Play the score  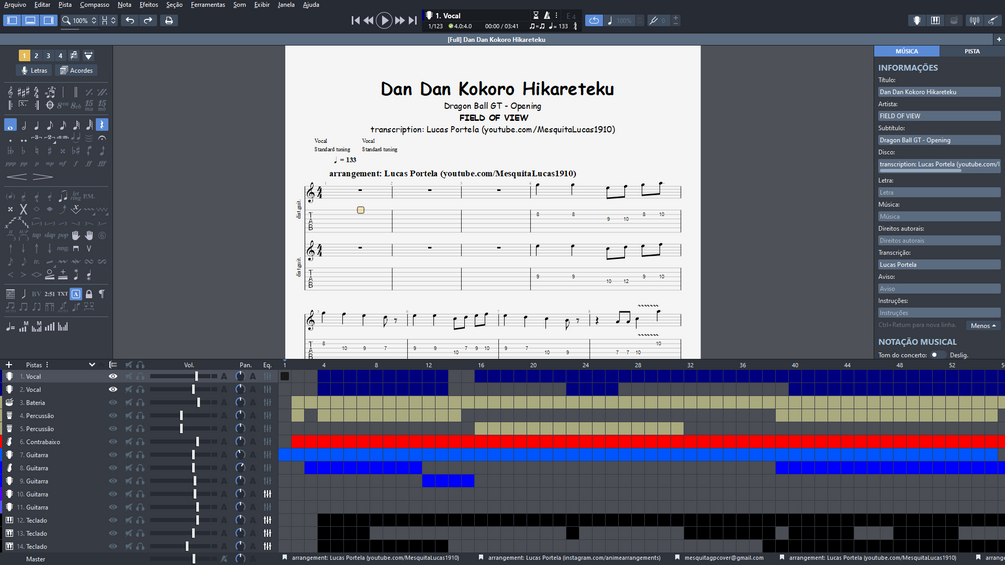[x=384, y=20]
